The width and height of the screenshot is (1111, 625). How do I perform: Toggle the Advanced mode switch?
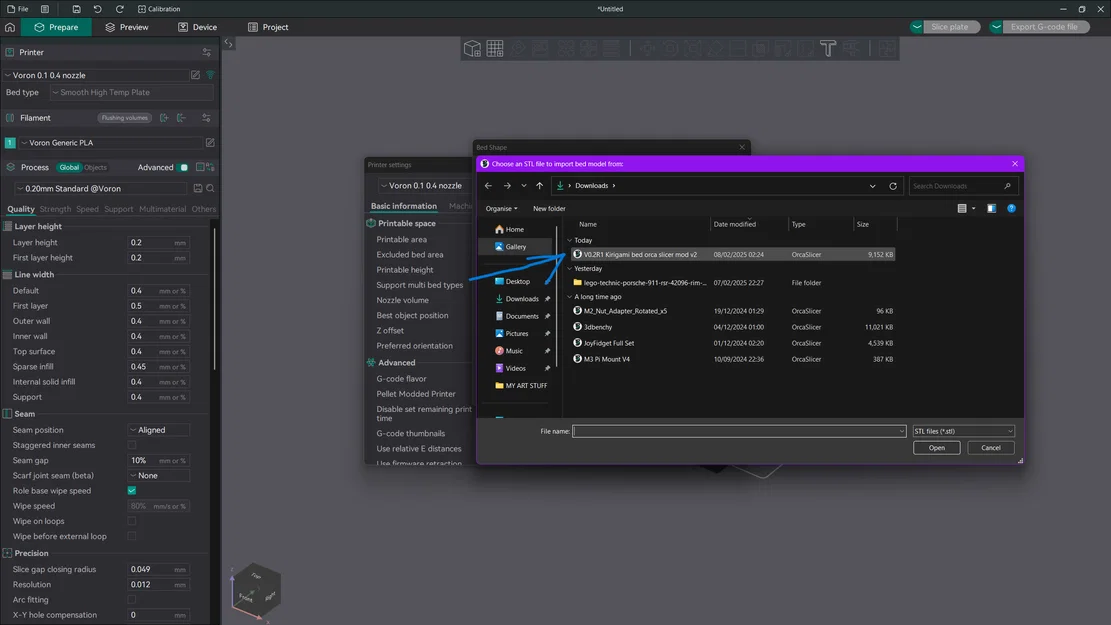click(184, 168)
